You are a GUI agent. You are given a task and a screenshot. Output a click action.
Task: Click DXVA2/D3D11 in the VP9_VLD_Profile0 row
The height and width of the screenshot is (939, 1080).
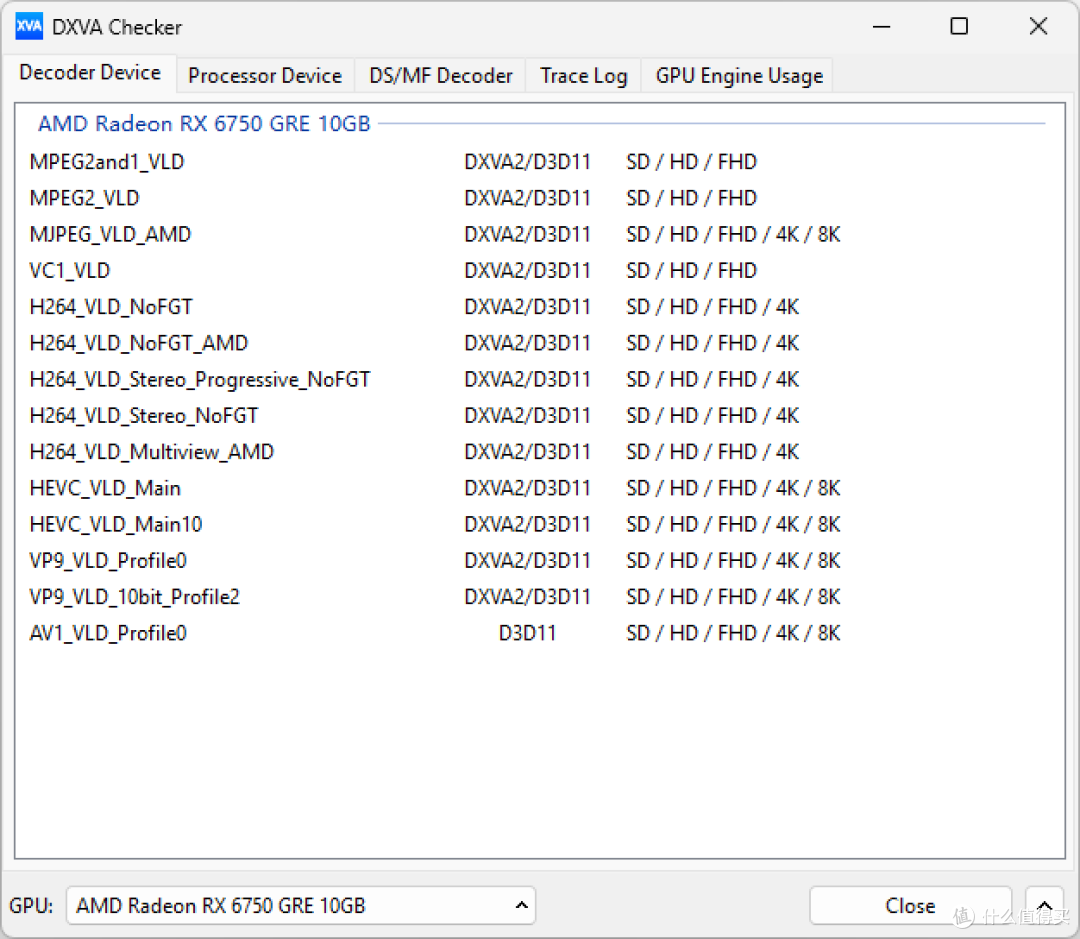pyautogui.click(x=527, y=561)
